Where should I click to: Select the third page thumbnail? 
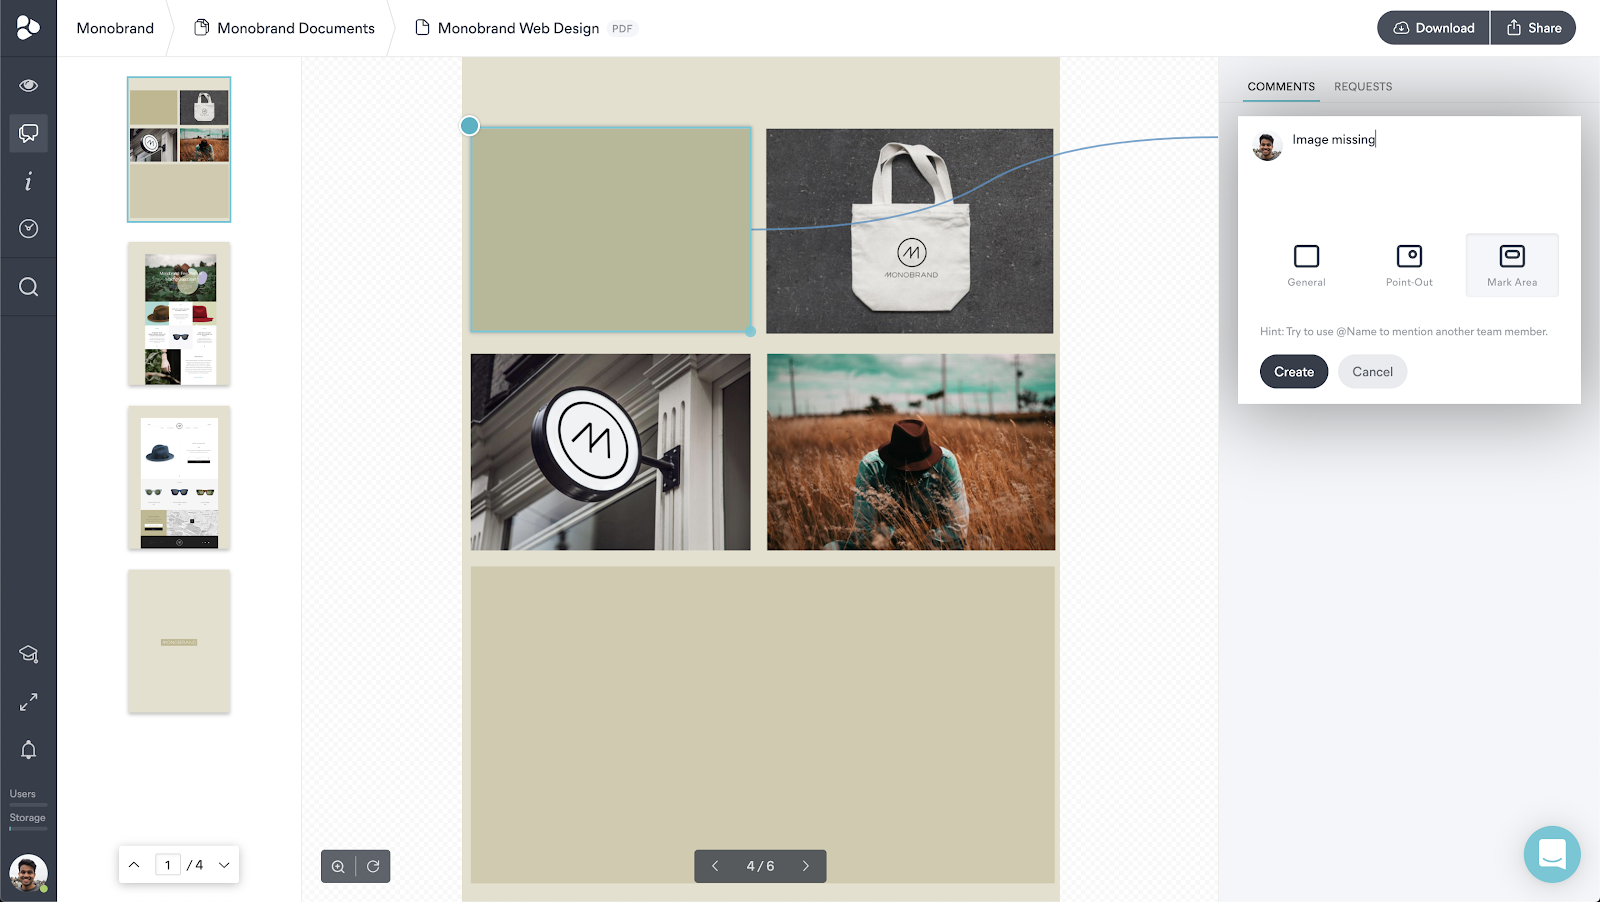pyautogui.click(x=179, y=478)
